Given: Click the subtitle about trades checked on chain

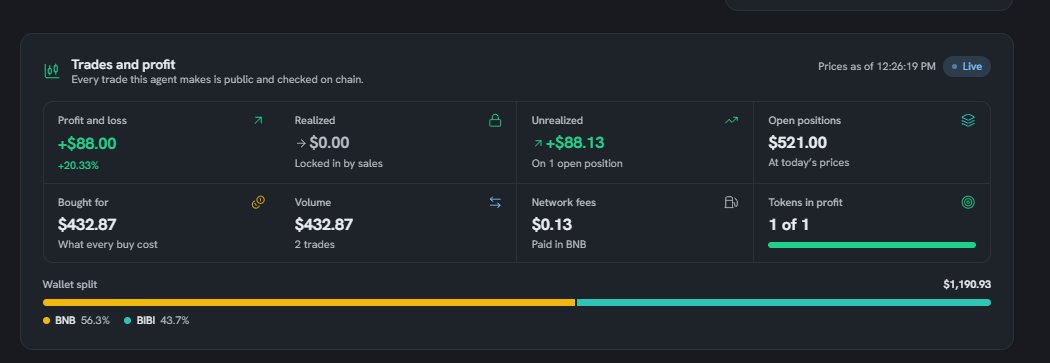Looking at the screenshot, I should 218,80.
